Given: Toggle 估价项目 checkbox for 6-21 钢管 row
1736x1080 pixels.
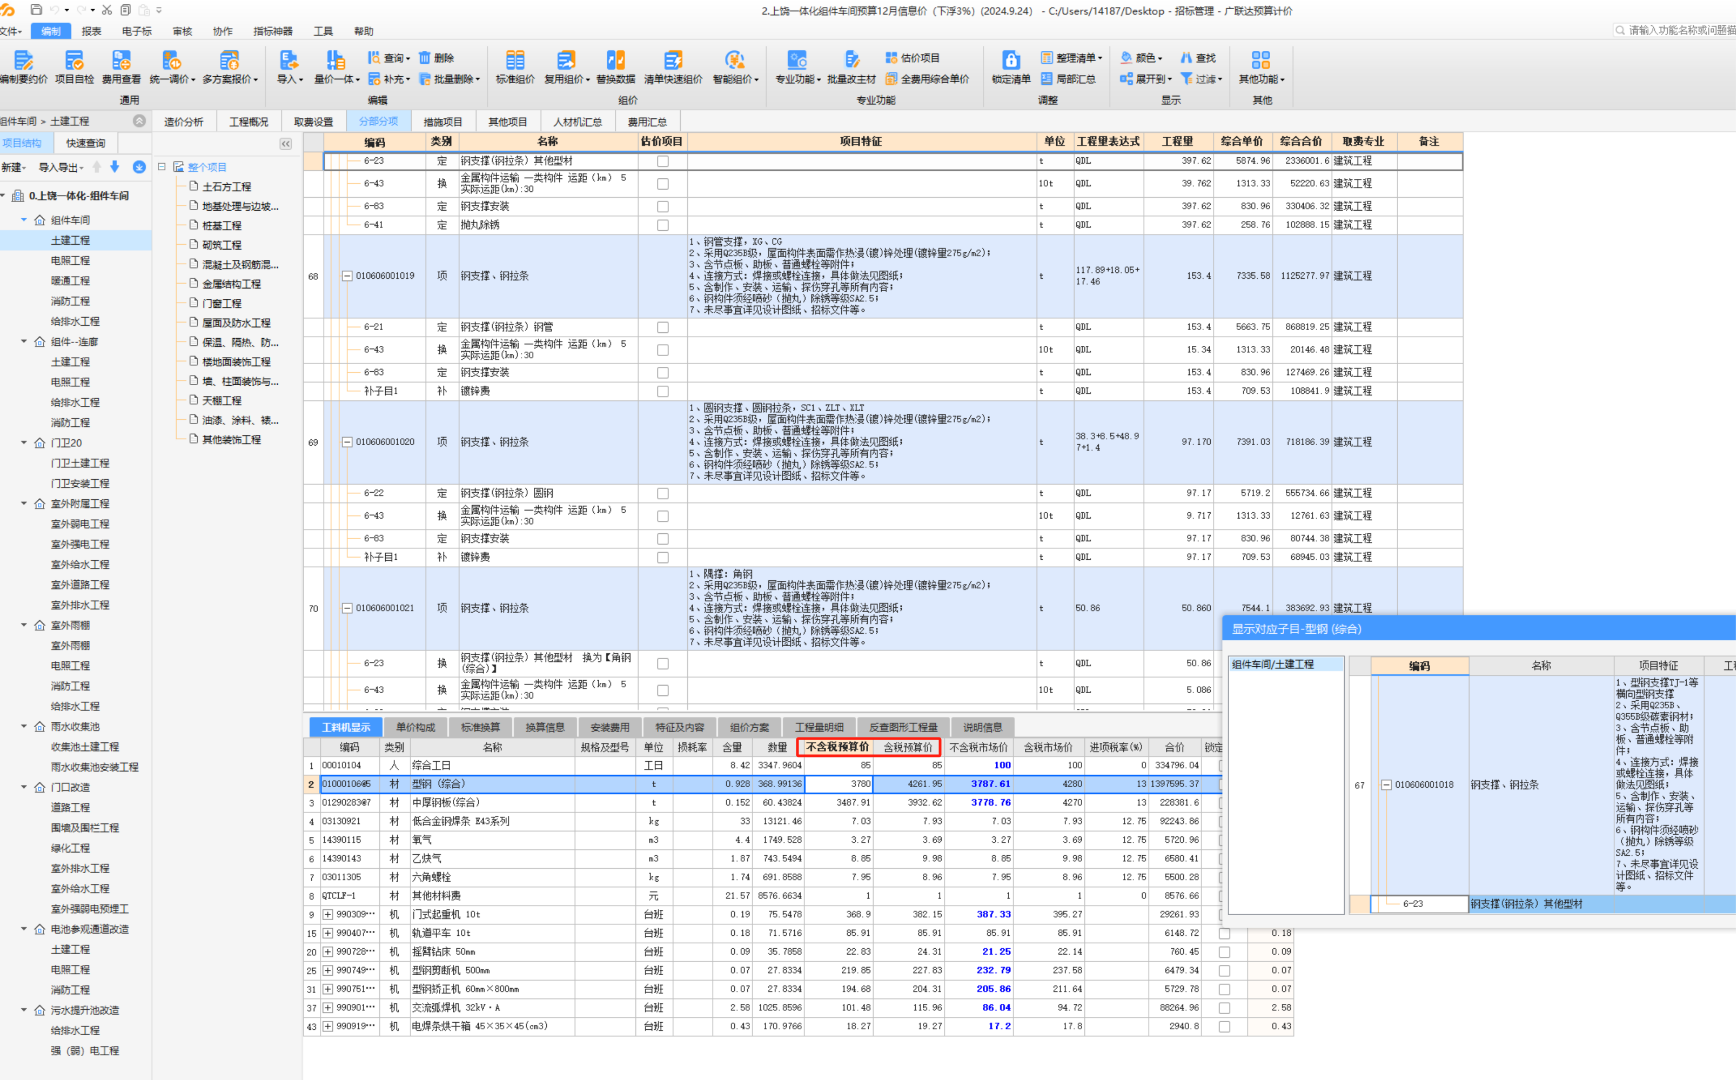Looking at the screenshot, I should pos(662,327).
